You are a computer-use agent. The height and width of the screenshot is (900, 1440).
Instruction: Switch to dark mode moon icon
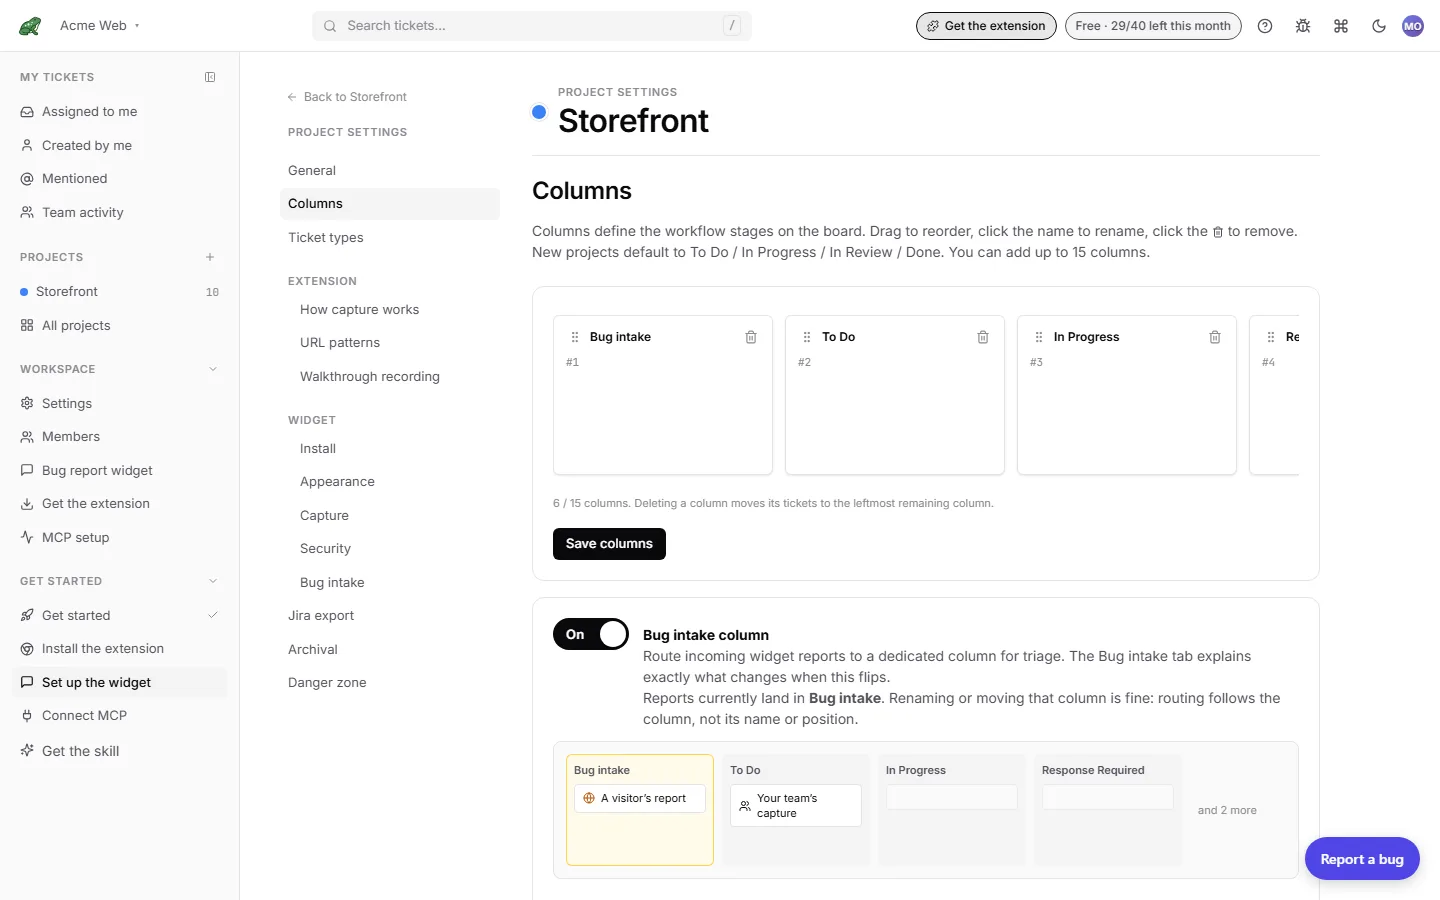point(1379,26)
